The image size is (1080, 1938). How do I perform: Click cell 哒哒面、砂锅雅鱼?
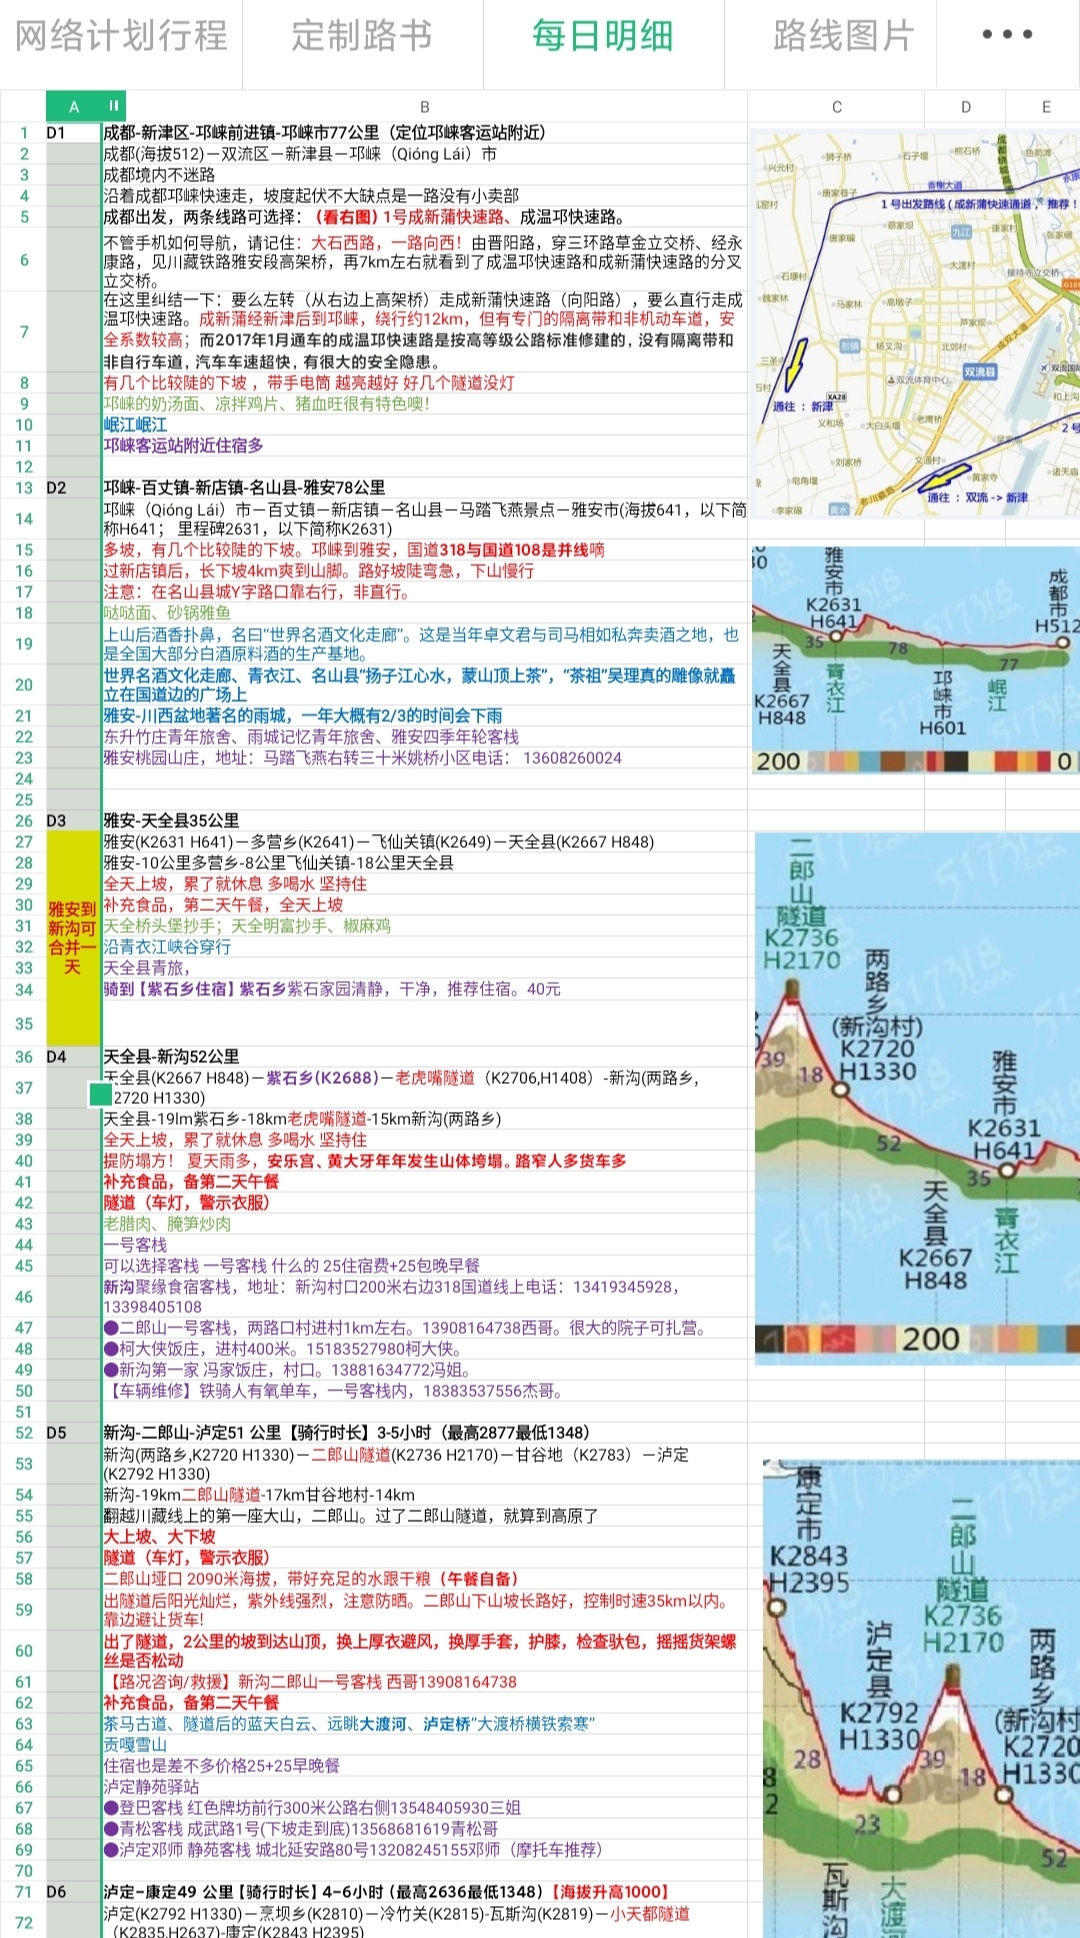[424, 613]
